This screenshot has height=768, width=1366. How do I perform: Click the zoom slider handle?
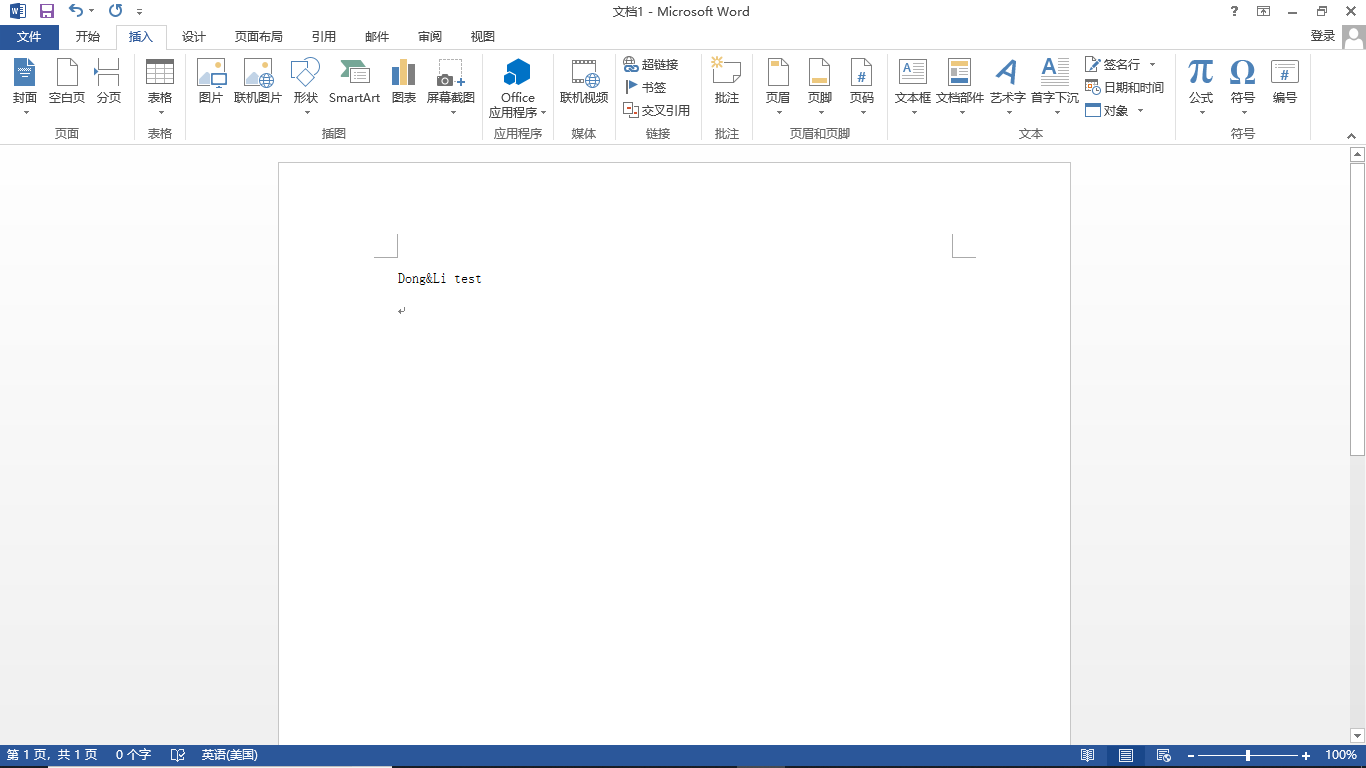click(x=1248, y=755)
